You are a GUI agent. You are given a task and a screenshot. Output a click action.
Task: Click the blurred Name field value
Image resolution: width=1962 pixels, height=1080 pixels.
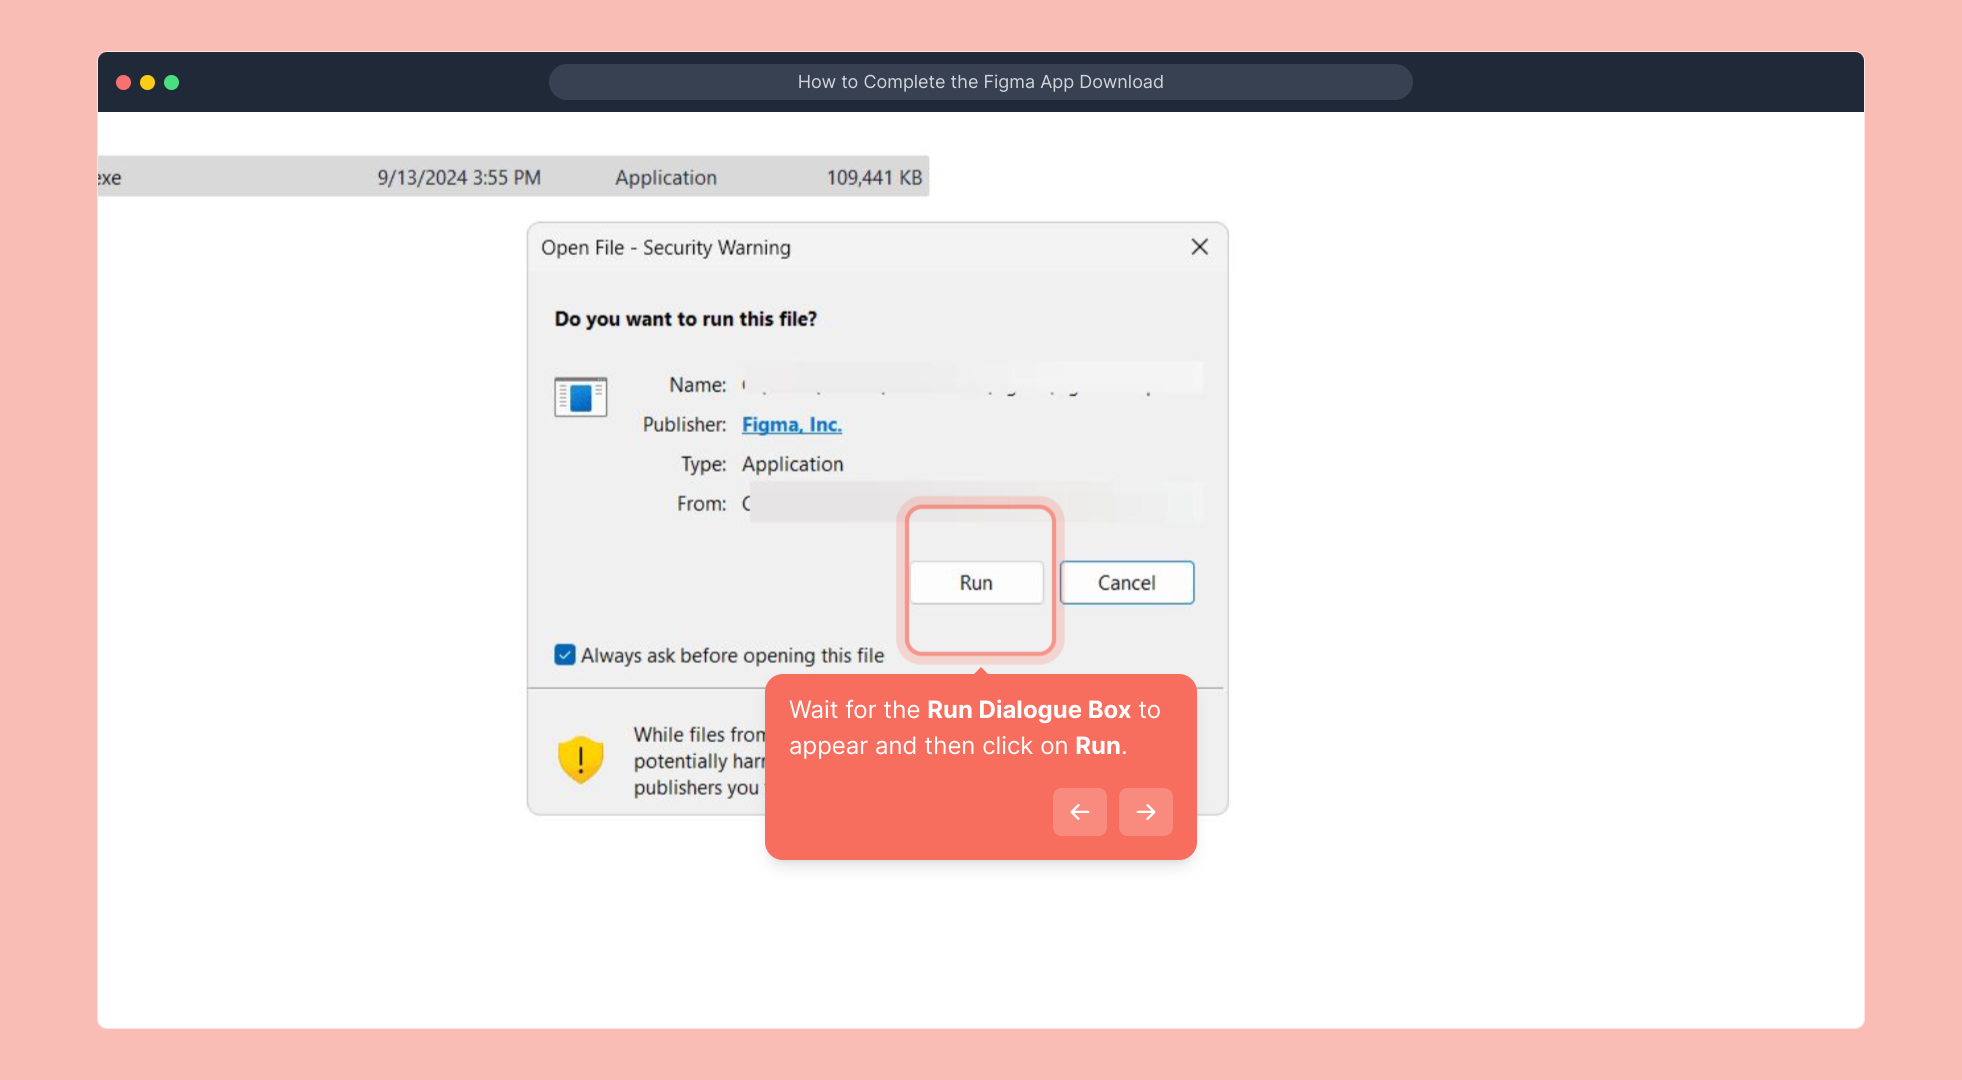click(x=970, y=384)
